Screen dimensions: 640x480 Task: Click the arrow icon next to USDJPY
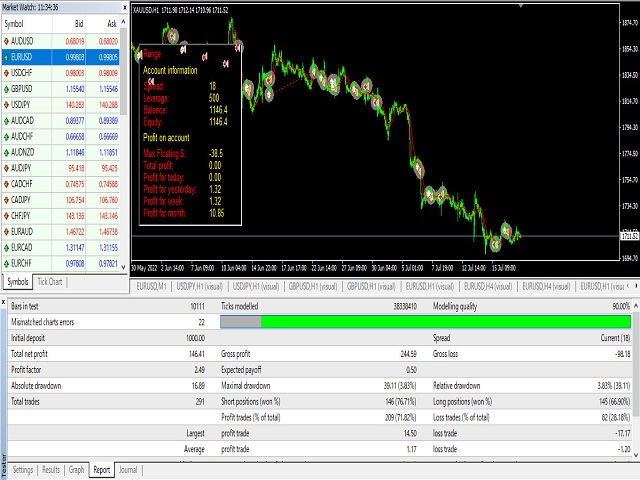point(9,104)
